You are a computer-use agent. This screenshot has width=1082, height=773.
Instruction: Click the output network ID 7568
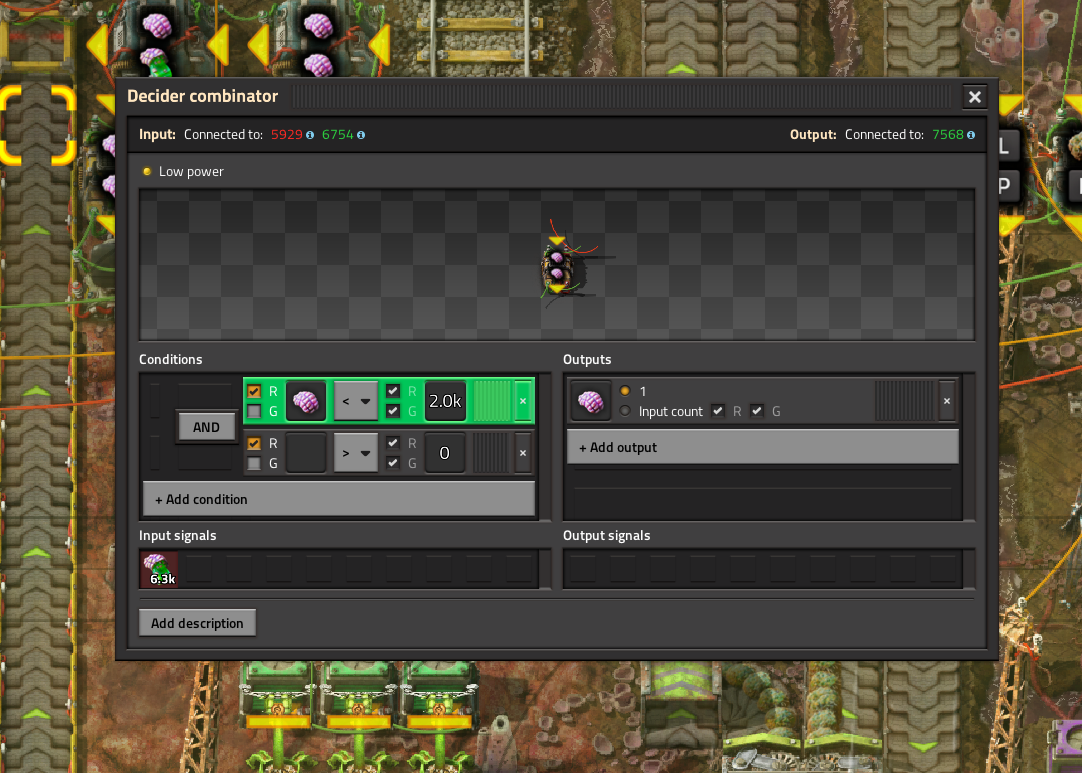947,135
